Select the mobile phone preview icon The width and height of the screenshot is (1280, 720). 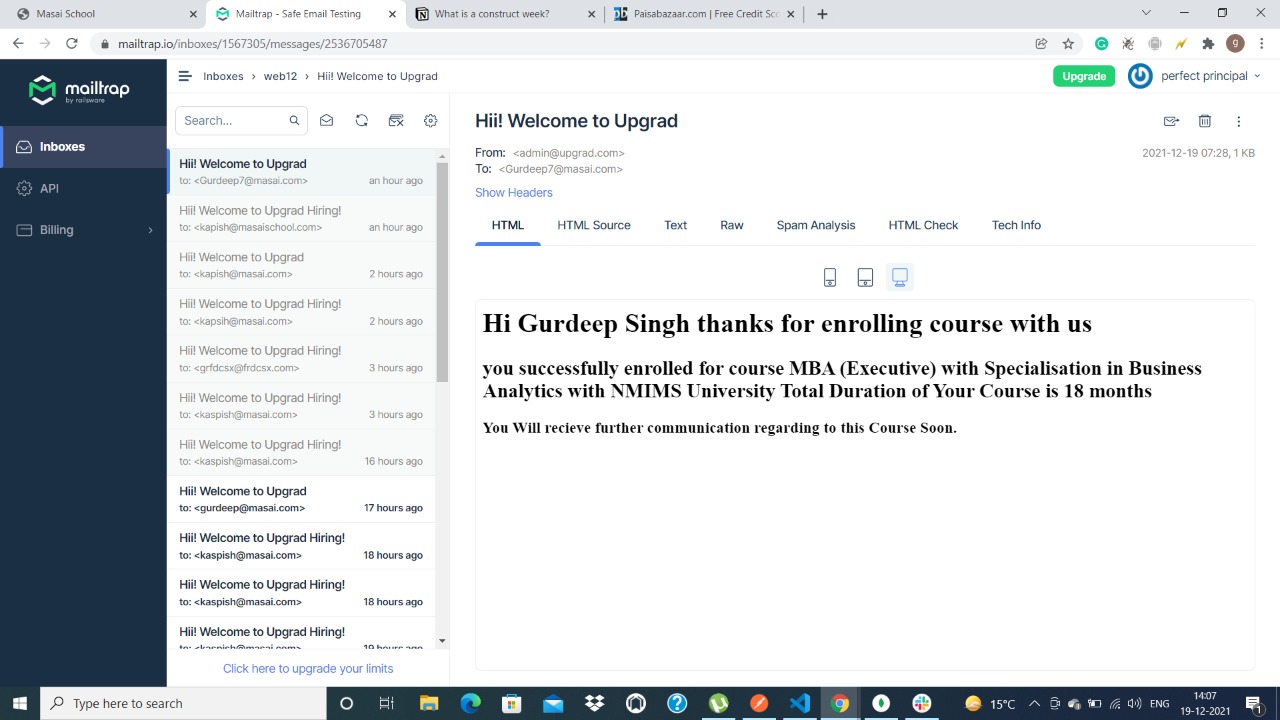[x=829, y=277]
